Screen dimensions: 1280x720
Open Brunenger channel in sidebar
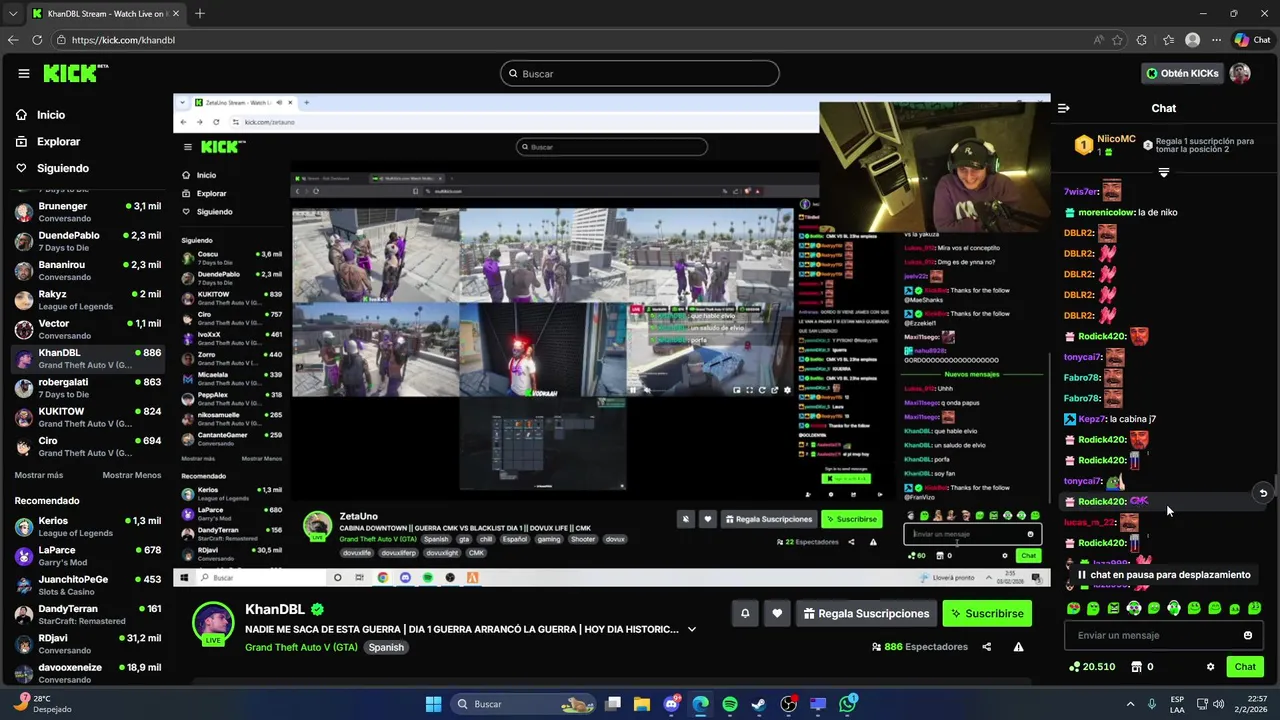87,212
